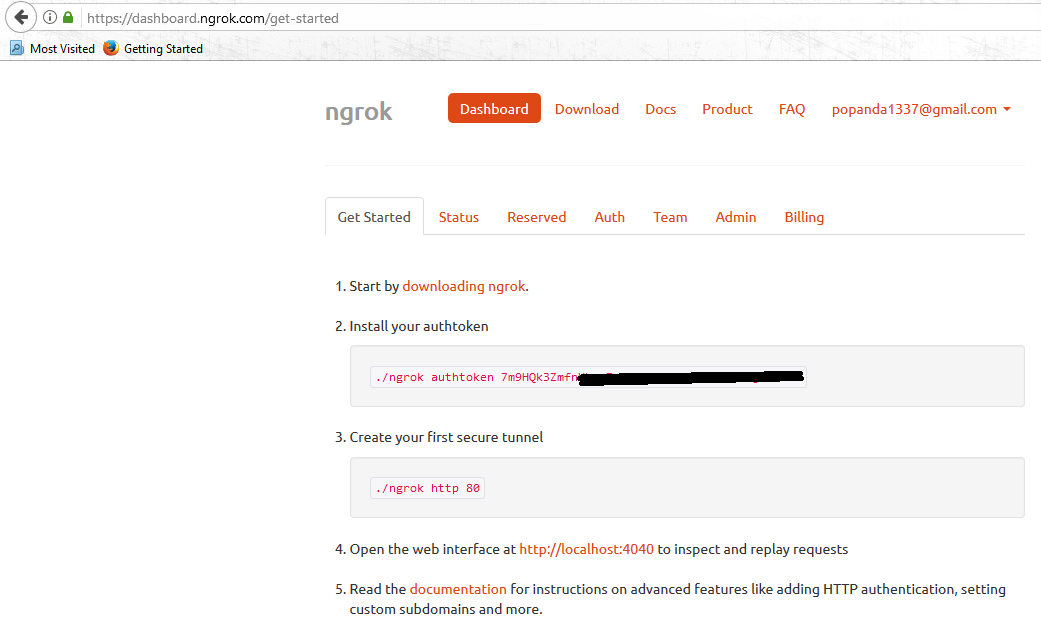Screen dimensions: 1041x627
Task: Switch to the Billing tab
Action: point(804,217)
